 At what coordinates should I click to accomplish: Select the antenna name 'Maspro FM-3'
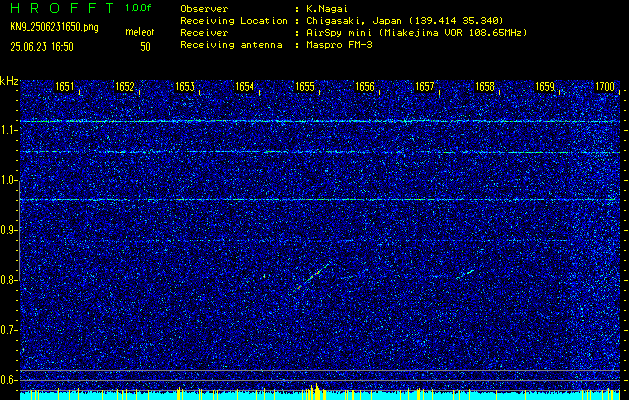[339, 45]
